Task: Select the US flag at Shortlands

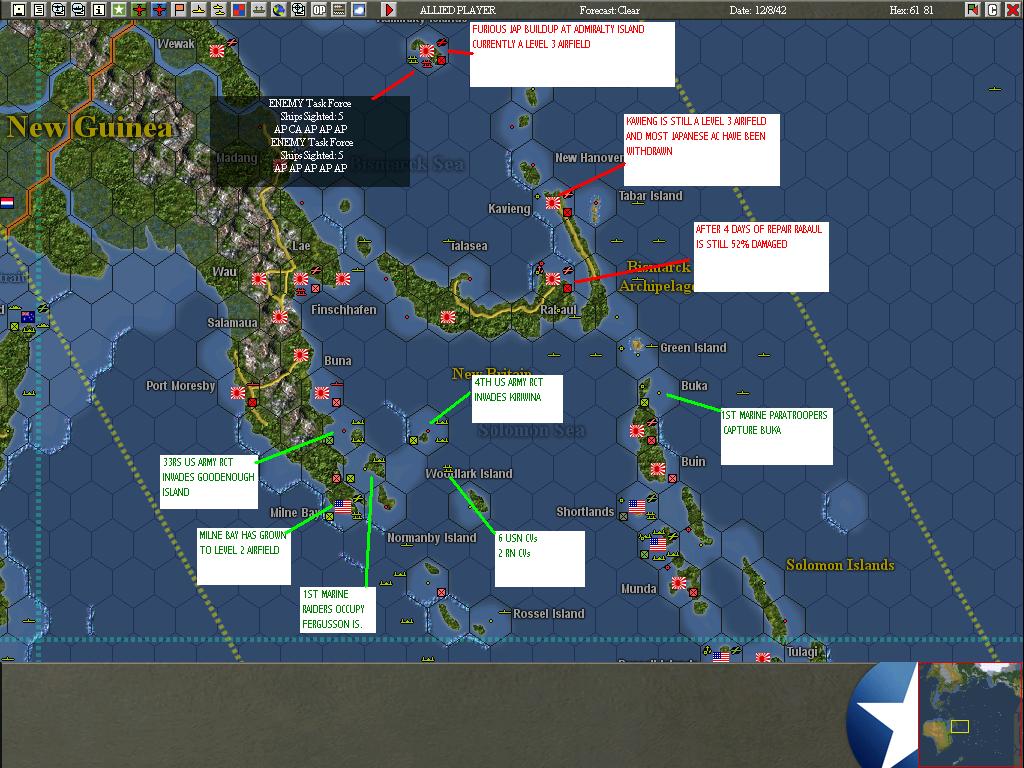Action: (x=637, y=506)
